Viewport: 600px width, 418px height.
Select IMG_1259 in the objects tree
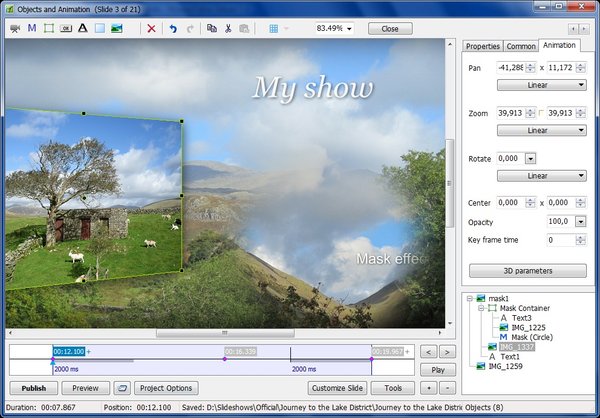pyautogui.click(x=507, y=367)
